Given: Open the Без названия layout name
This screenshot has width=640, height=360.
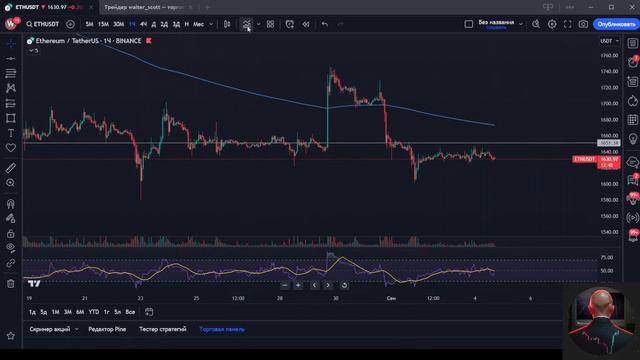Looking at the screenshot, I should tap(496, 22).
